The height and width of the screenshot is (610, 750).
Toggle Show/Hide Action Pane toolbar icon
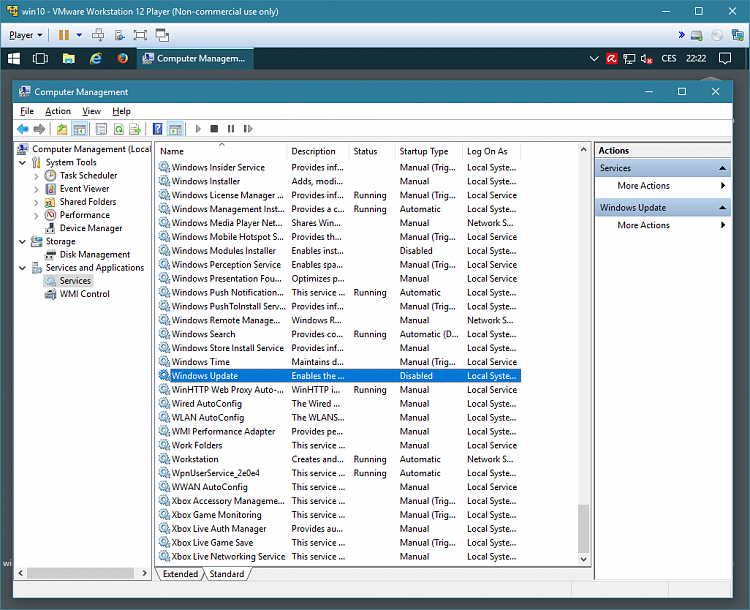[x=176, y=129]
